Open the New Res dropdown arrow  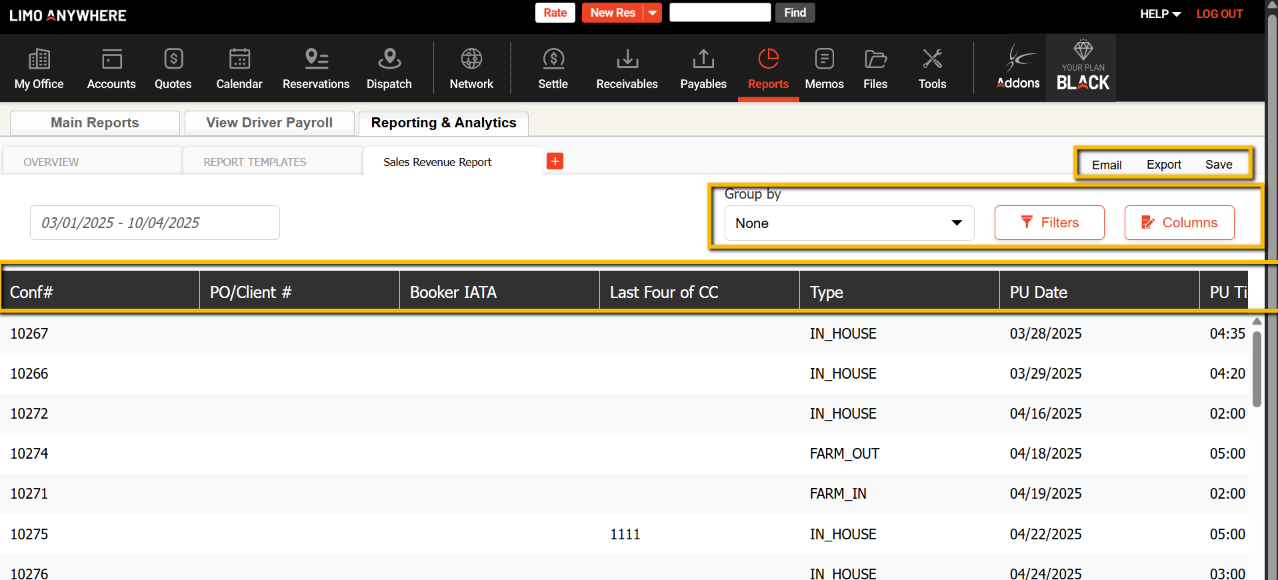tap(652, 13)
